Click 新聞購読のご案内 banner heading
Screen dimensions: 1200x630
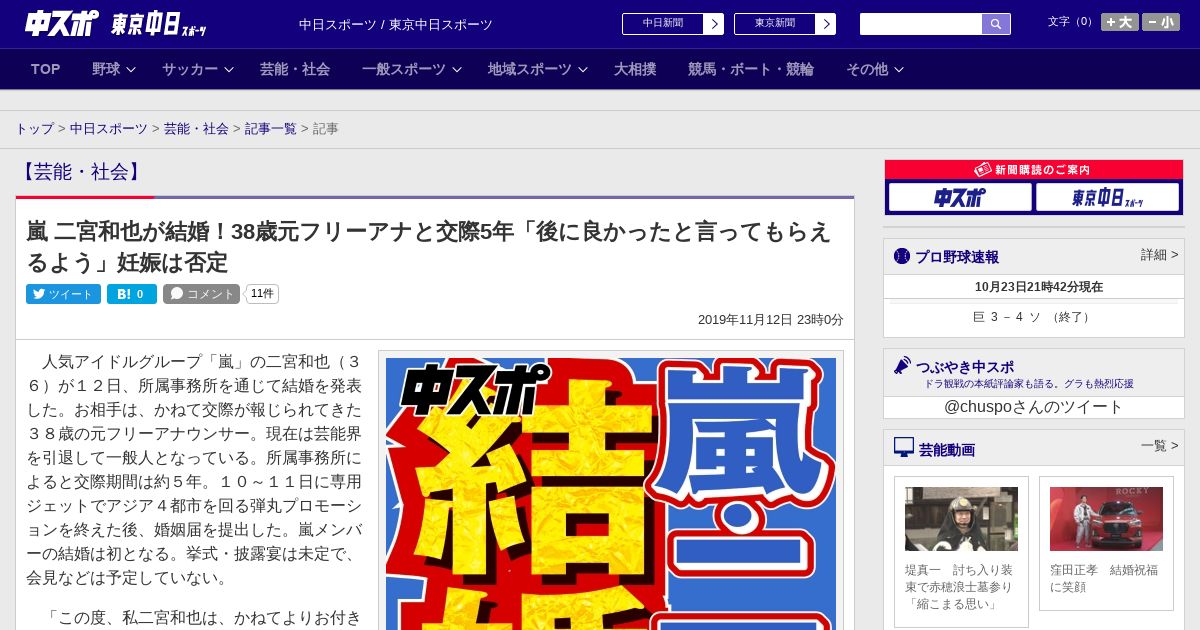point(1033,170)
